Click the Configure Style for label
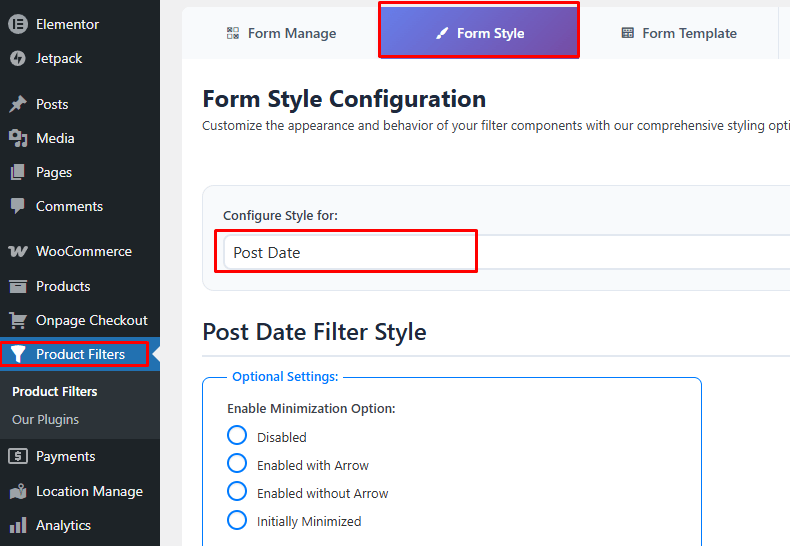Screen dimensions: 790x546 281,216
